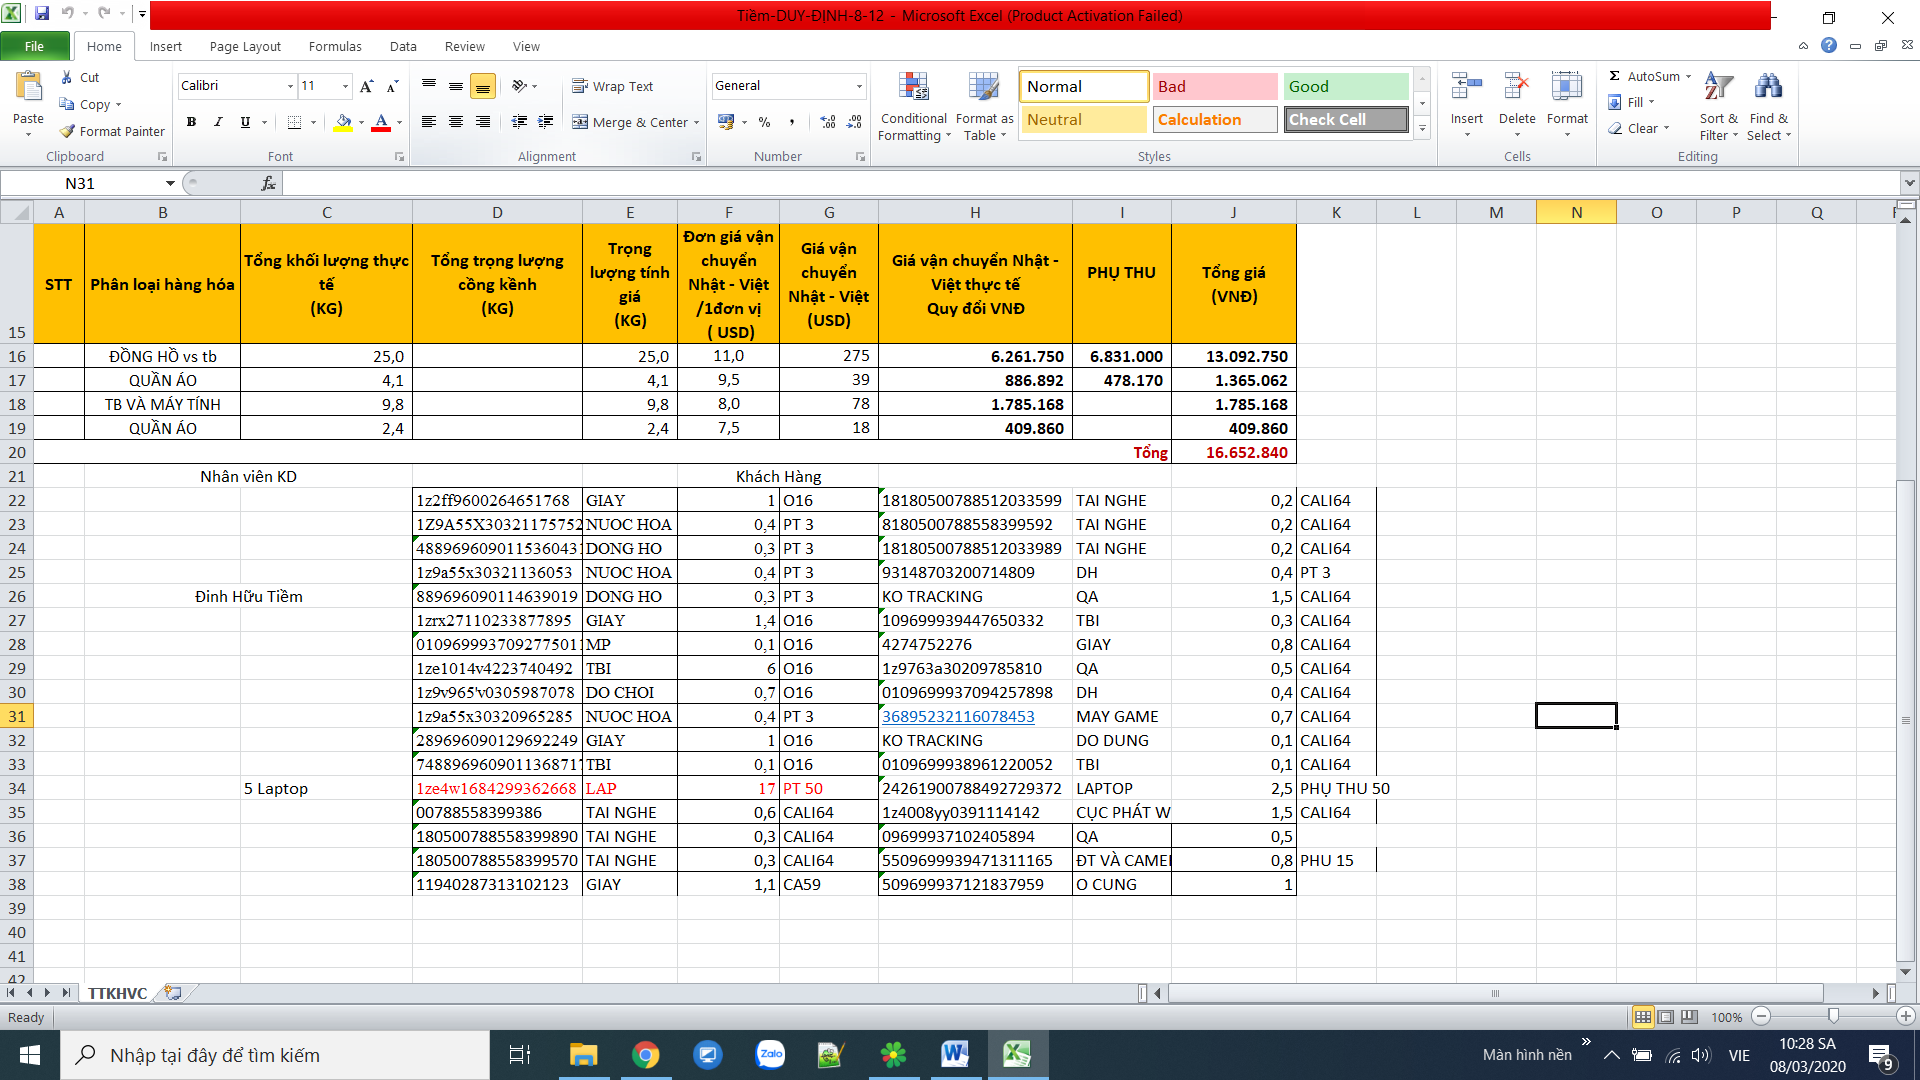Click the horizontal scrollbar
The height and width of the screenshot is (1080, 1920).
1495,993
